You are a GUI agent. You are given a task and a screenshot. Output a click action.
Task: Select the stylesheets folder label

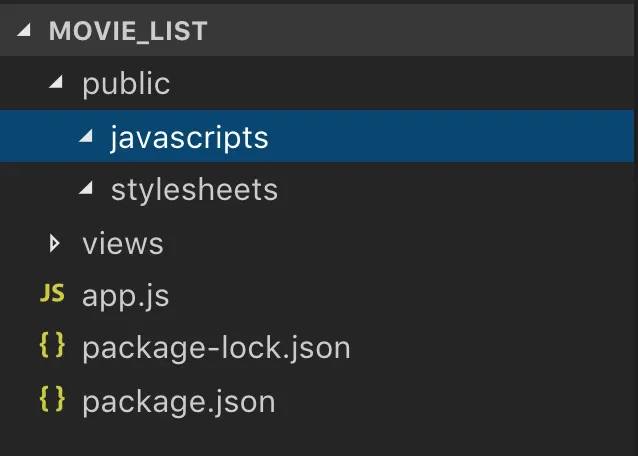(194, 190)
